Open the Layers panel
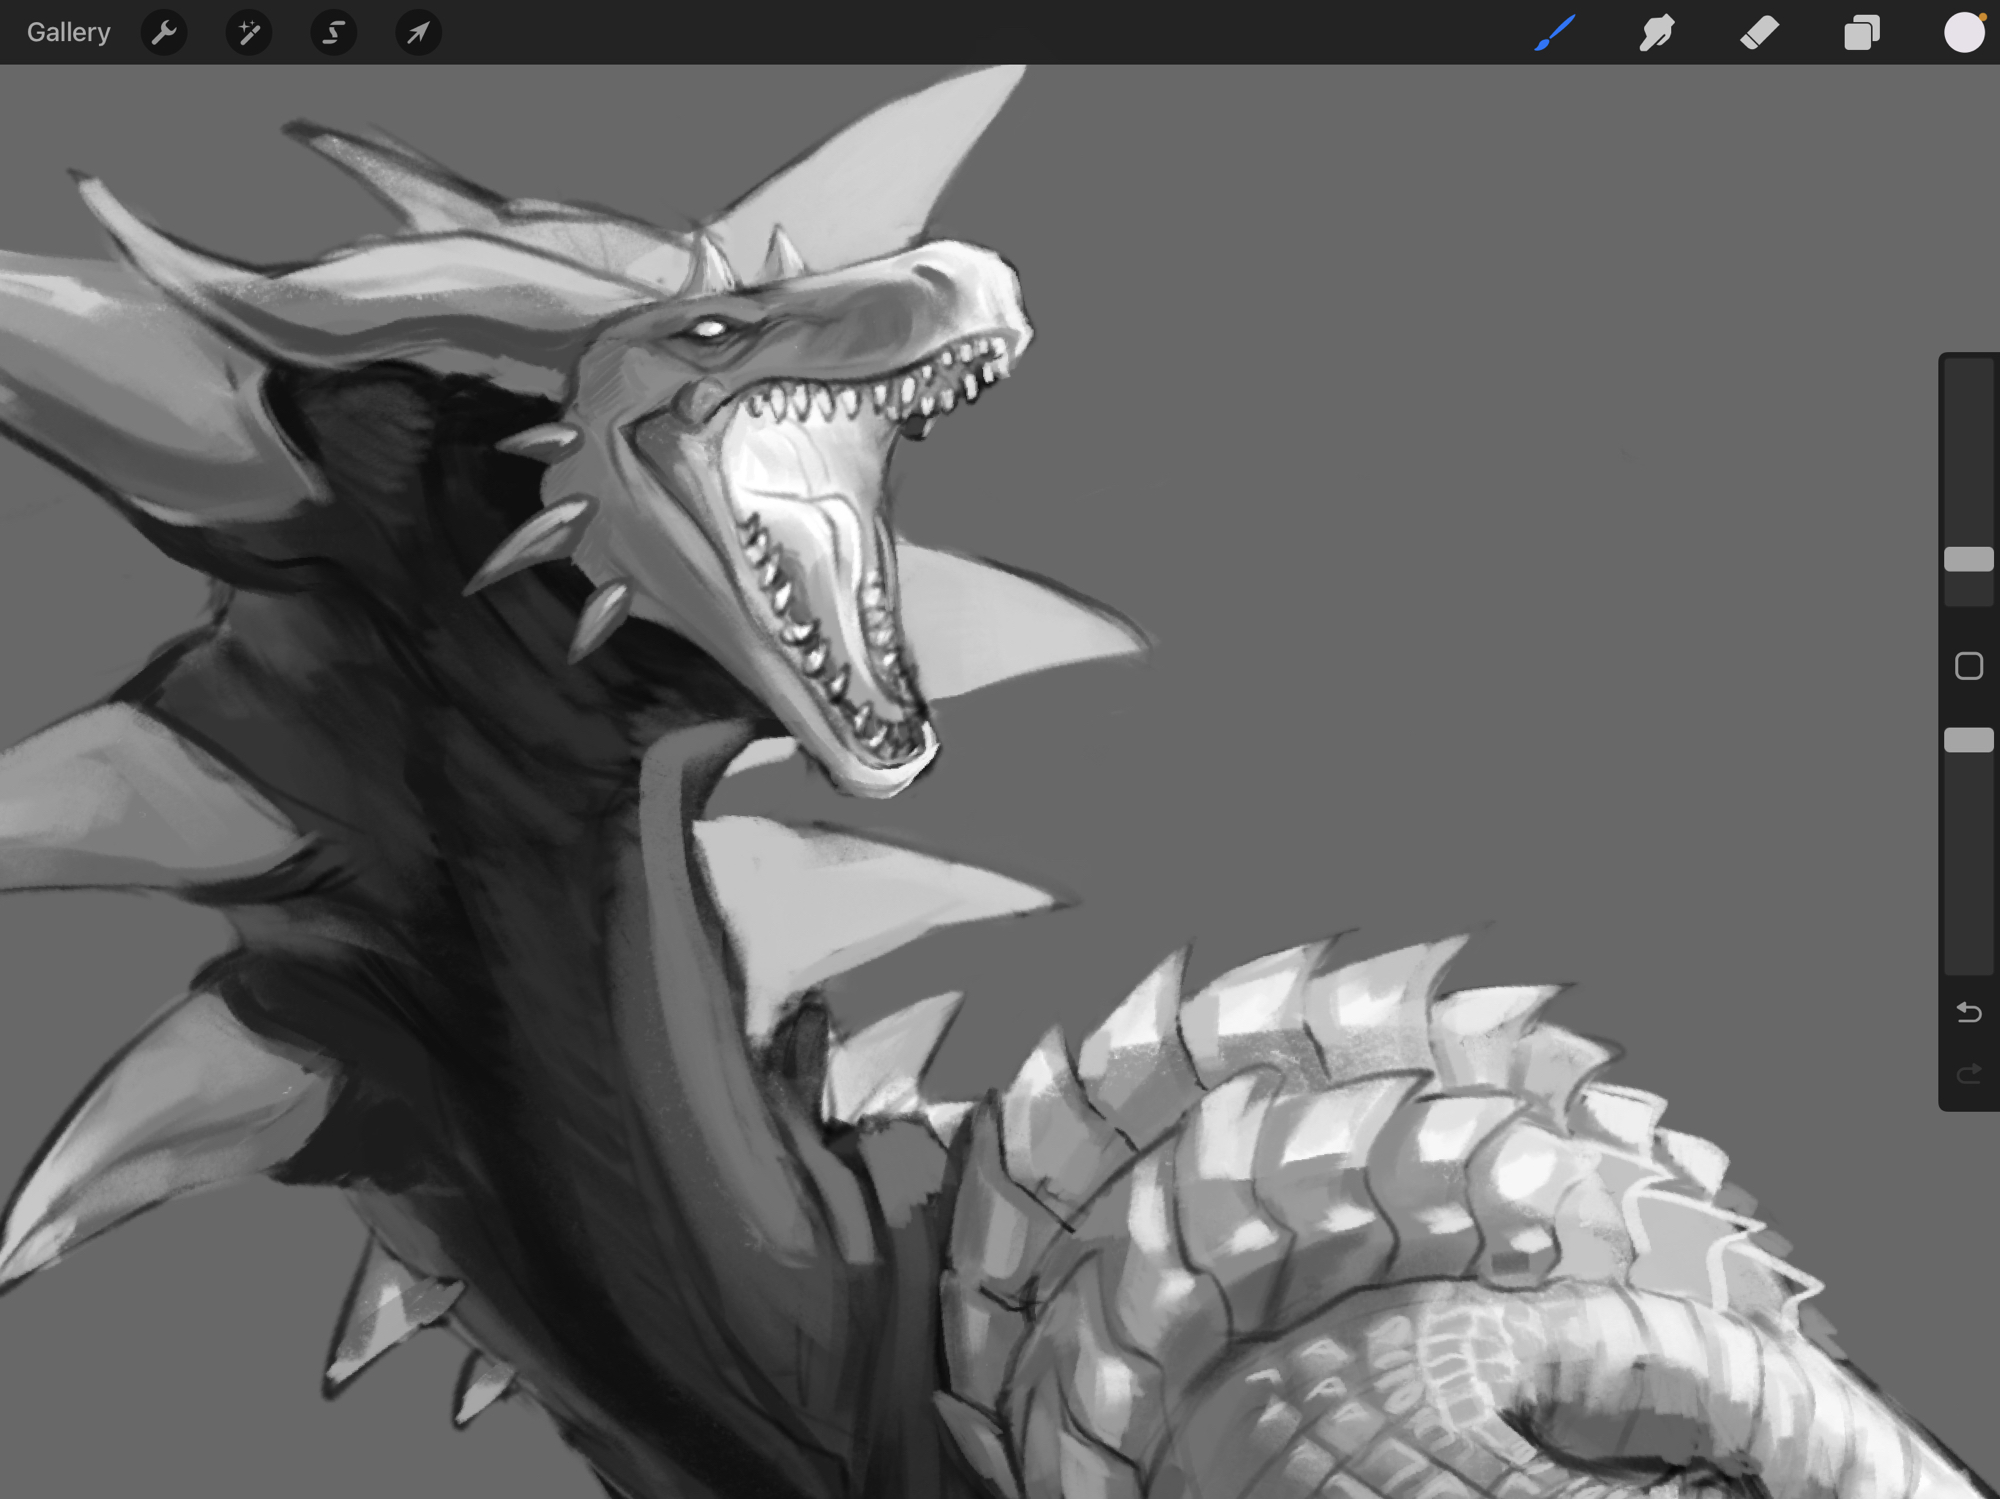This screenshot has width=2000, height=1499. (x=1861, y=32)
